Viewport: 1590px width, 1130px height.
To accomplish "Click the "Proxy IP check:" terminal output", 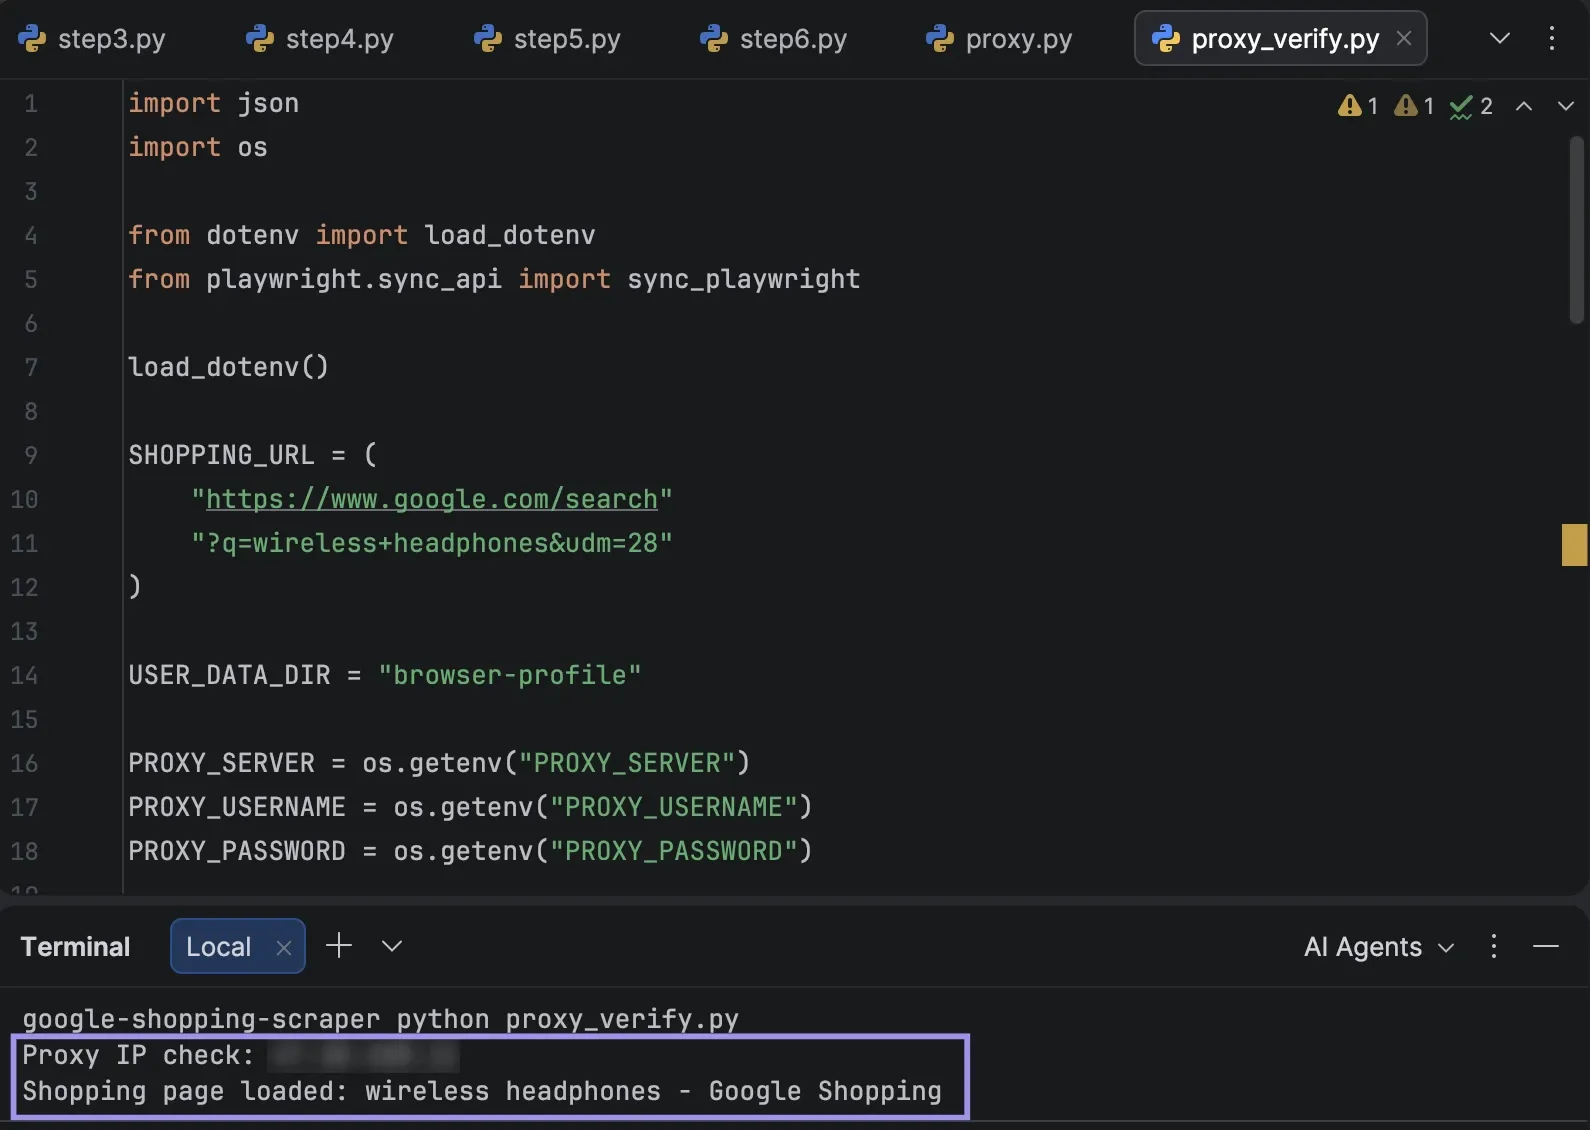I will point(139,1055).
